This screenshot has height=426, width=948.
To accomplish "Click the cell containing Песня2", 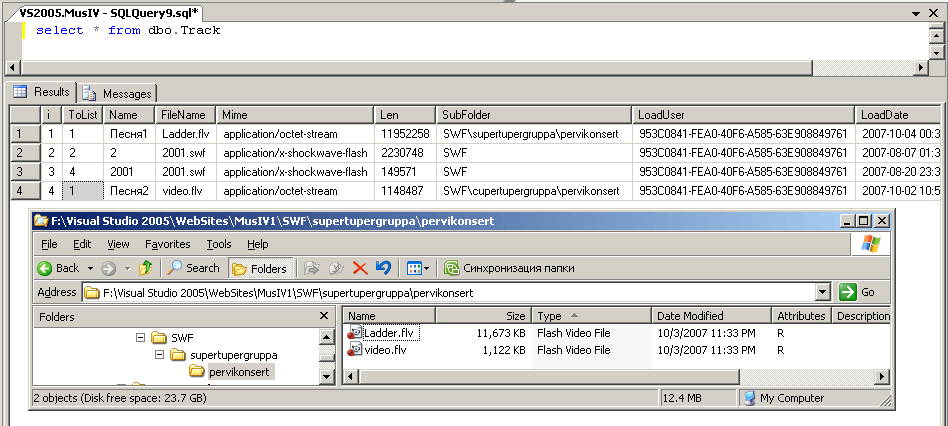I will coord(129,192).
